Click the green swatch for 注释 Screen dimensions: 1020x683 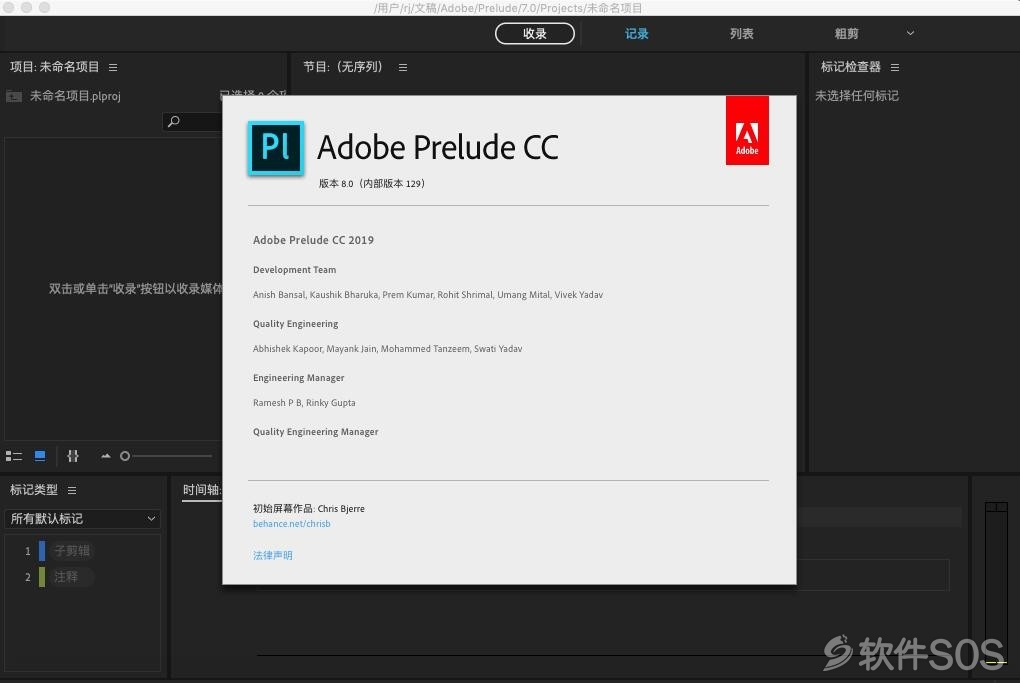(42, 577)
